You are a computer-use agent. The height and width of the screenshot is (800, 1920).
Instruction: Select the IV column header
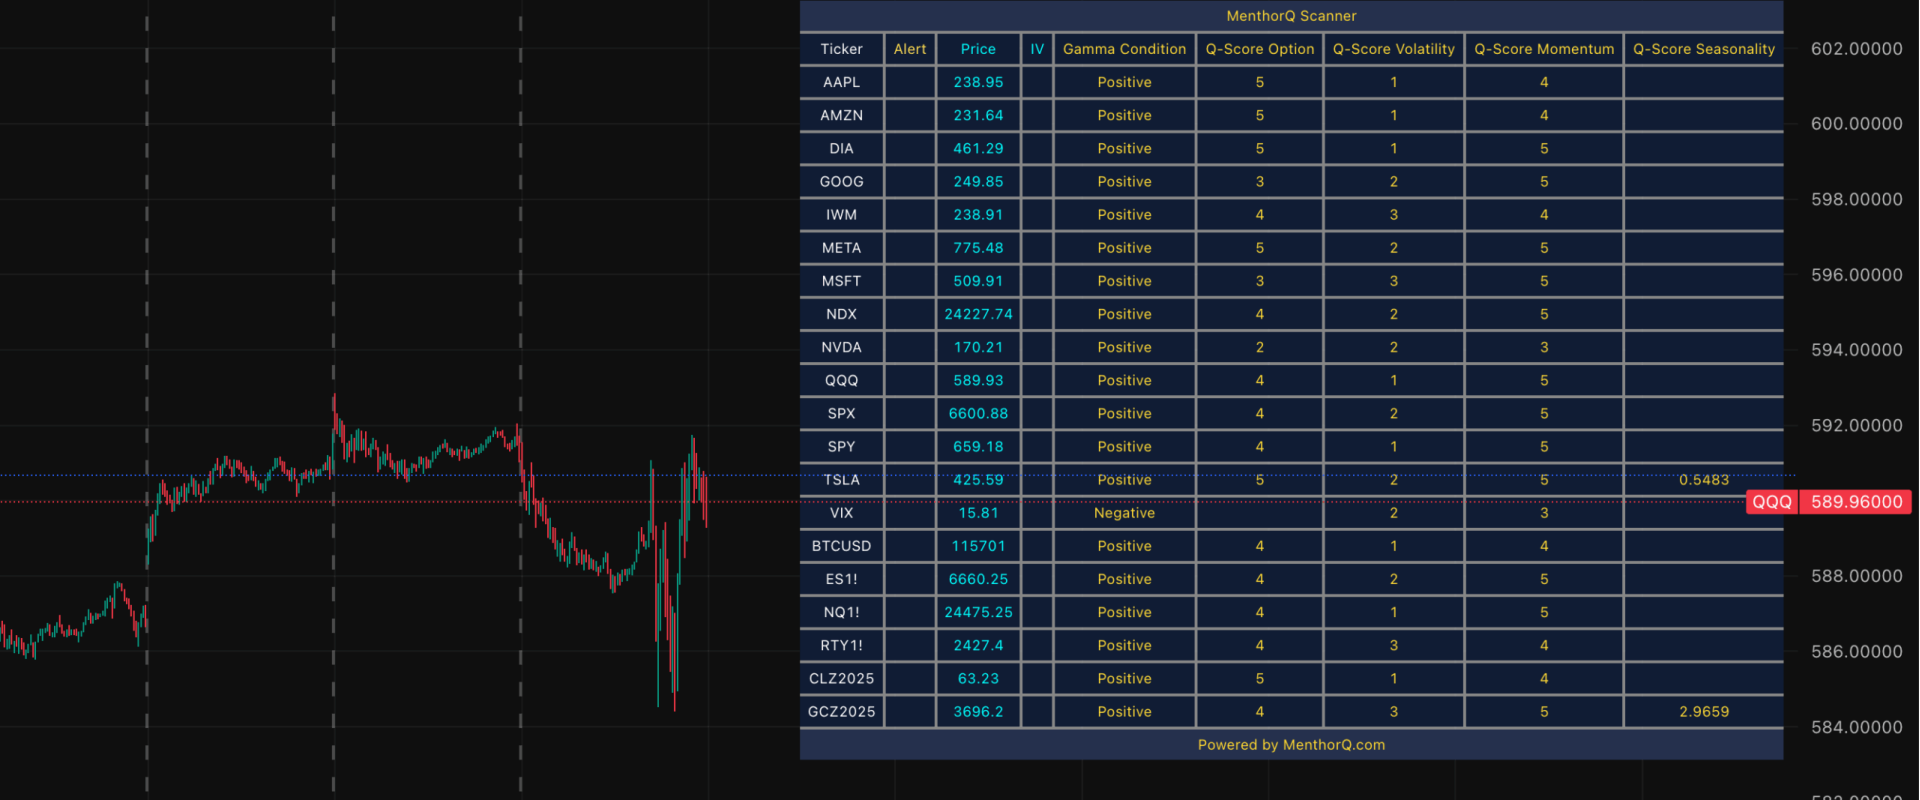(1037, 49)
